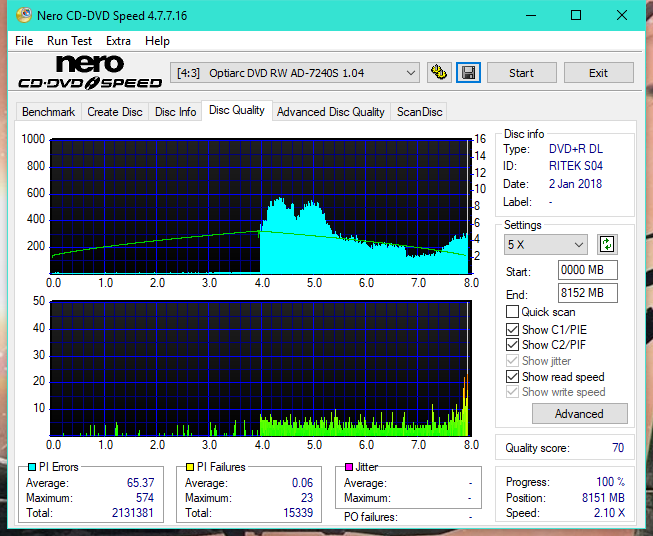Click PI Errors maximum 574 value
The image size is (653, 536).
[x=145, y=498]
